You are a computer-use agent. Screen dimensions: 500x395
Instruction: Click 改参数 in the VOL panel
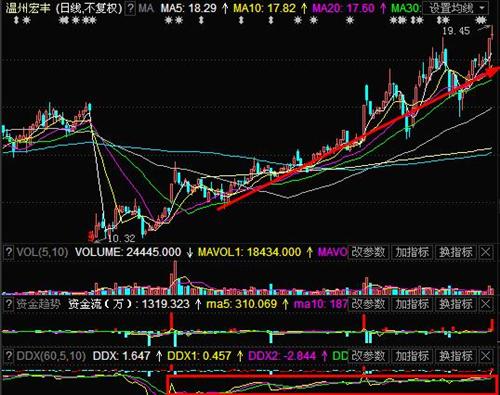pyautogui.click(x=368, y=252)
